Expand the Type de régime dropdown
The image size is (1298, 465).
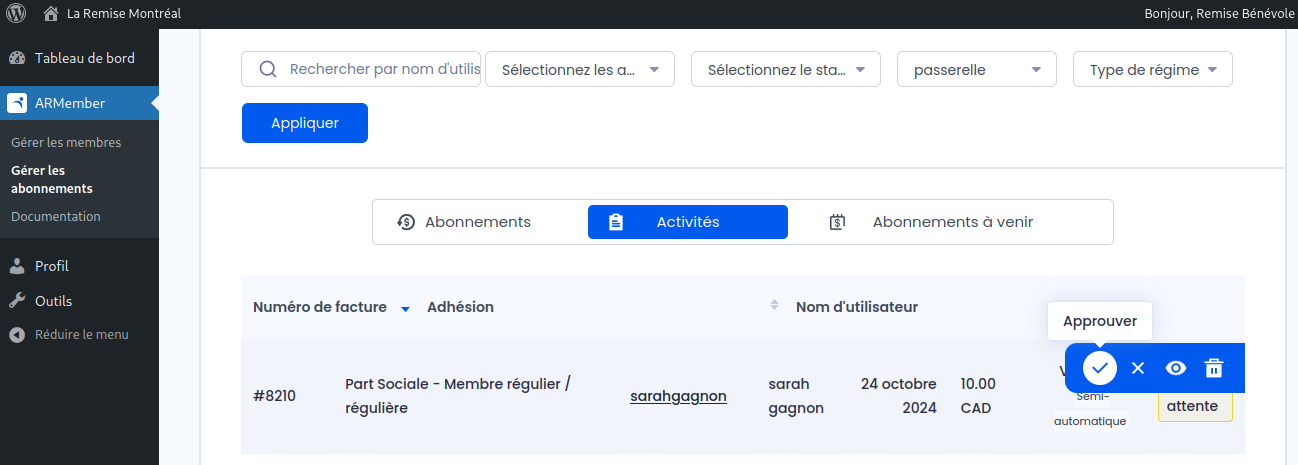1153,70
